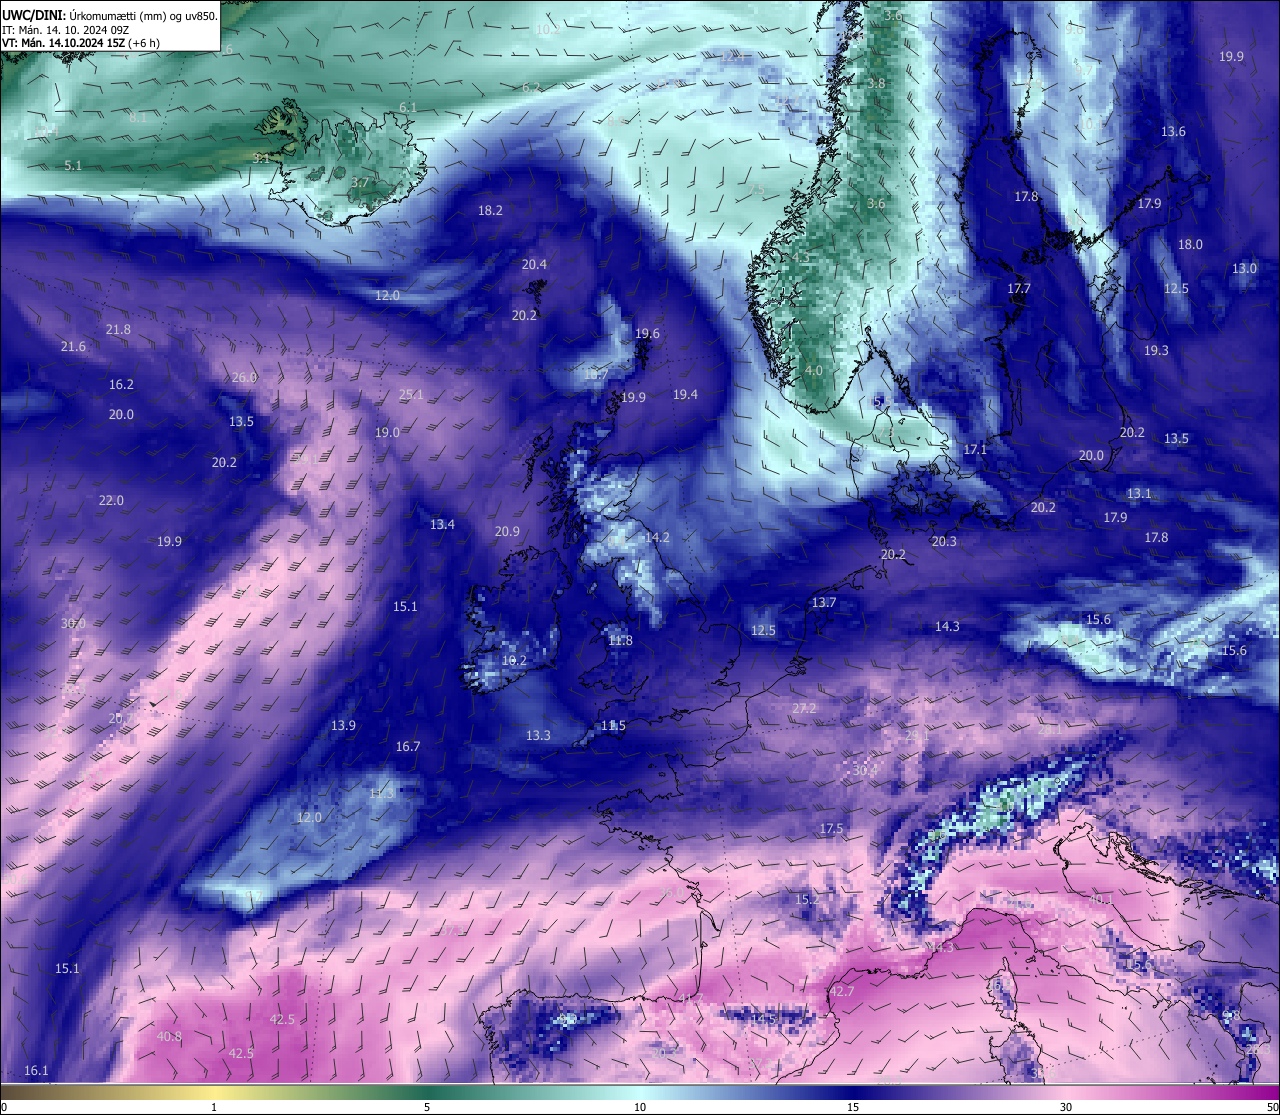
Task: Click the 6.1 value label
Action: 408,108
